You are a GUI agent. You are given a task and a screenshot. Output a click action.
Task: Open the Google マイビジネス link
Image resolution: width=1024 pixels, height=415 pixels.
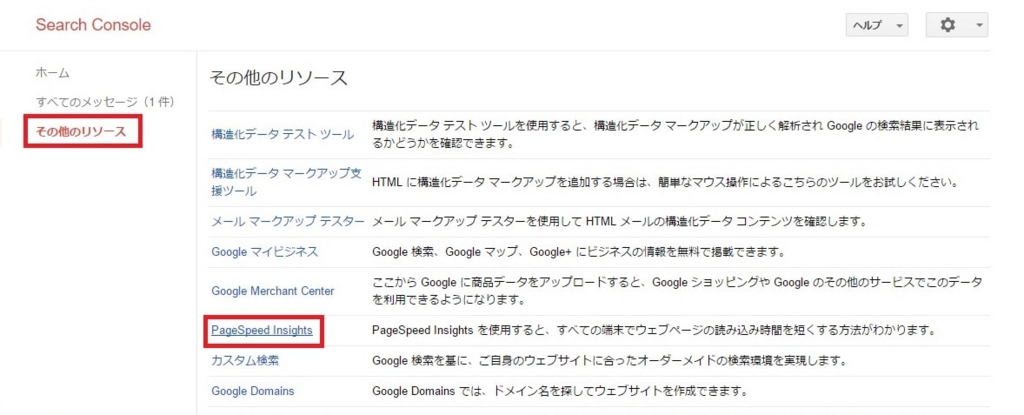point(264,251)
